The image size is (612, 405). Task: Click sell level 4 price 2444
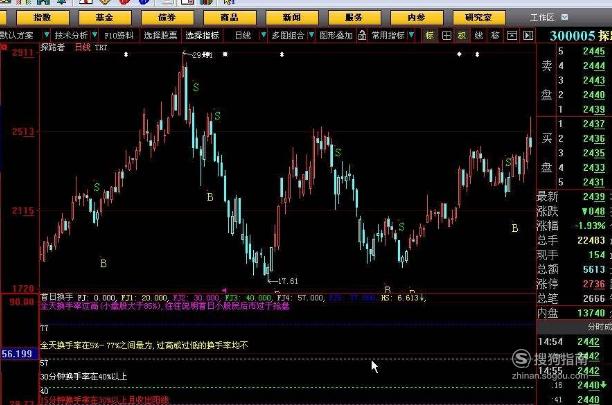(594, 66)
